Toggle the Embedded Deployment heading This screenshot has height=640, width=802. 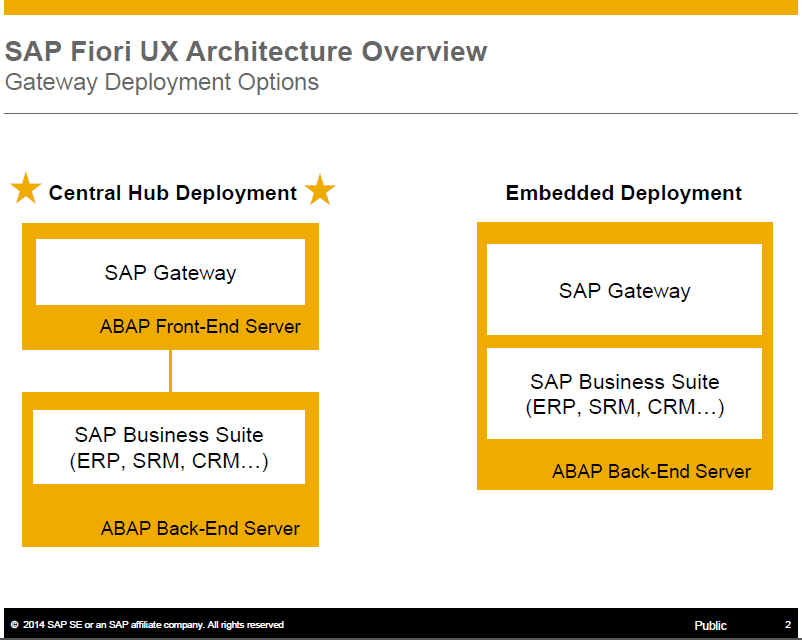pyautogui.click(x=623, y=192)
